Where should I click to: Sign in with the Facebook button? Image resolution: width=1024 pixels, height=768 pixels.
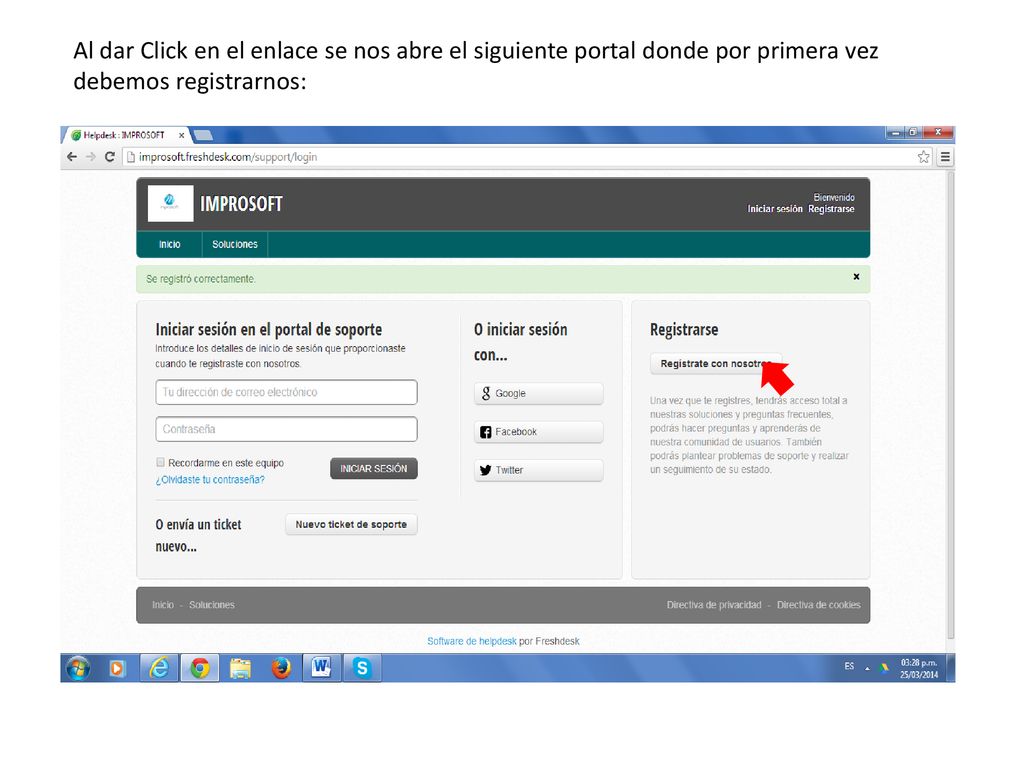click(x=538, y=432)
